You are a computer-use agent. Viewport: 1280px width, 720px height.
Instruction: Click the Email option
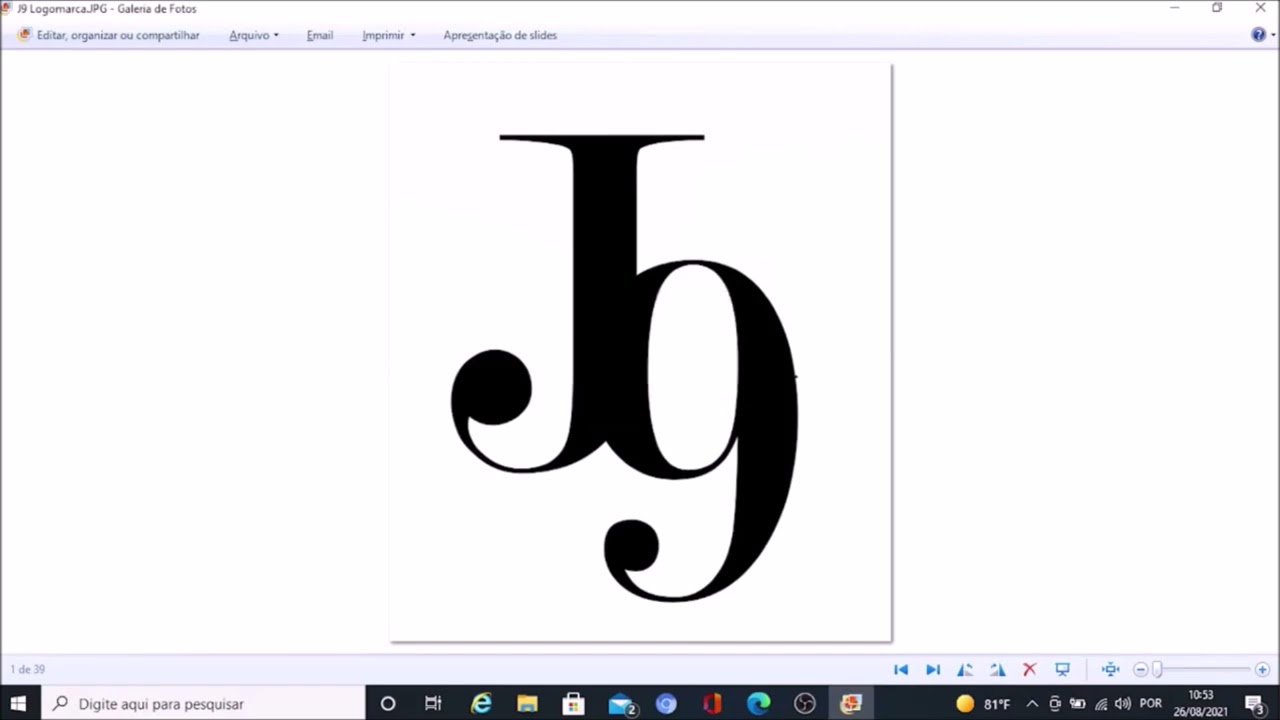(320, 35)
